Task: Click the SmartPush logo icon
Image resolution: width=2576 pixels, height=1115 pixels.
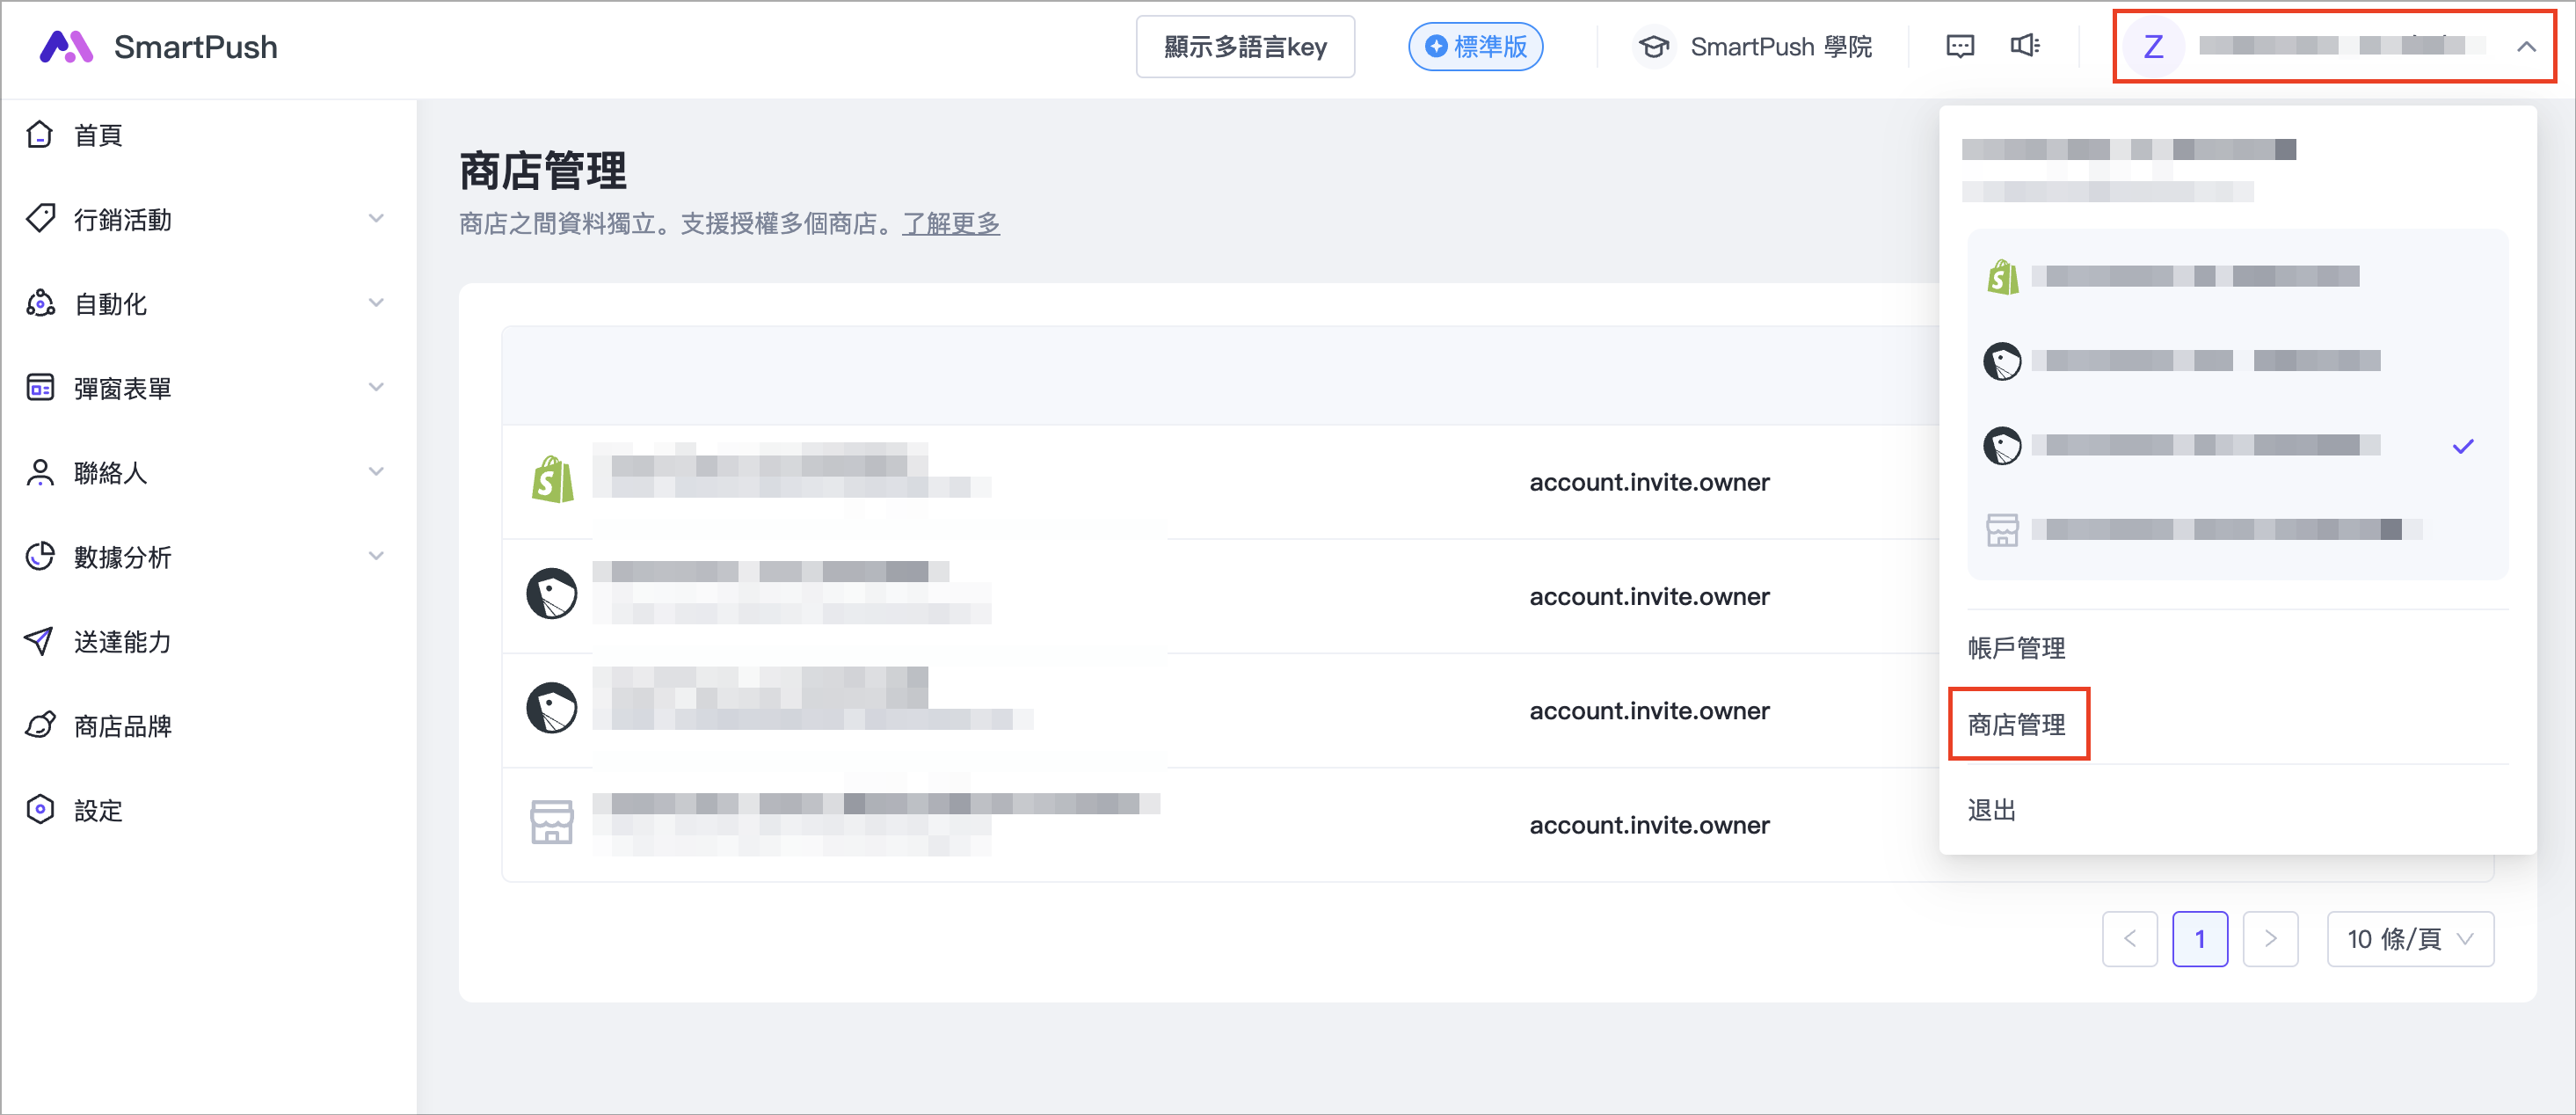Action: (x=66, y=47)
